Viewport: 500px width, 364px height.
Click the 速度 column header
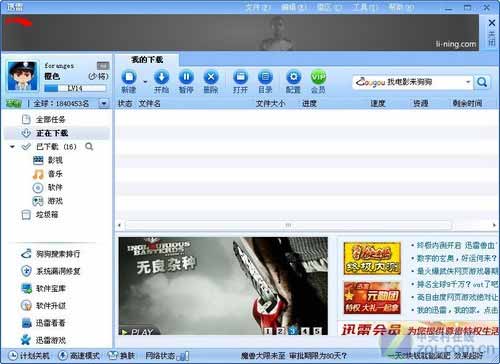click(x=378, y=104)
